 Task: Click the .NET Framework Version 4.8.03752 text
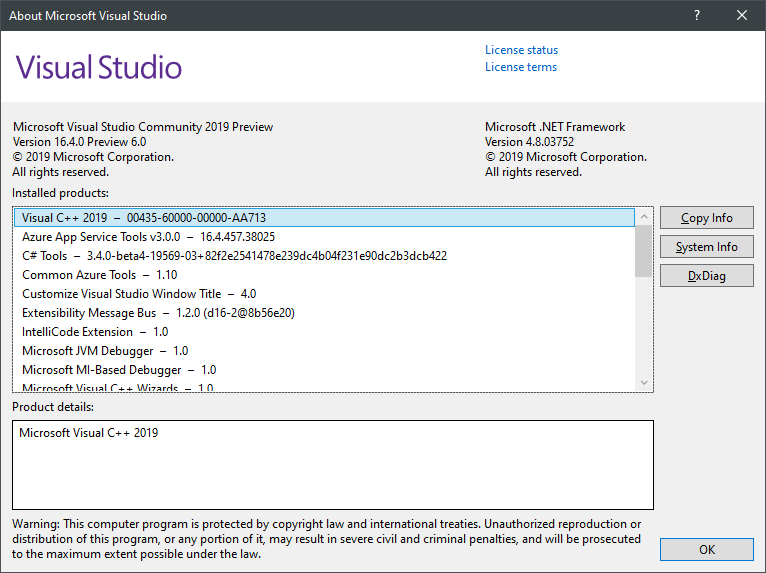point(529,142)
